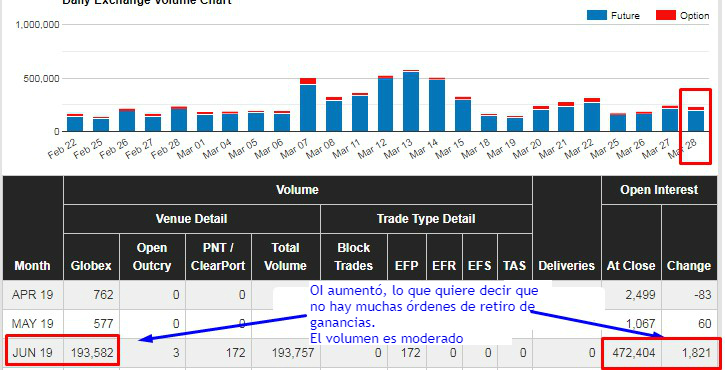
Task: Toggle the Future series legend label
Action: click(x=625, y=16)
